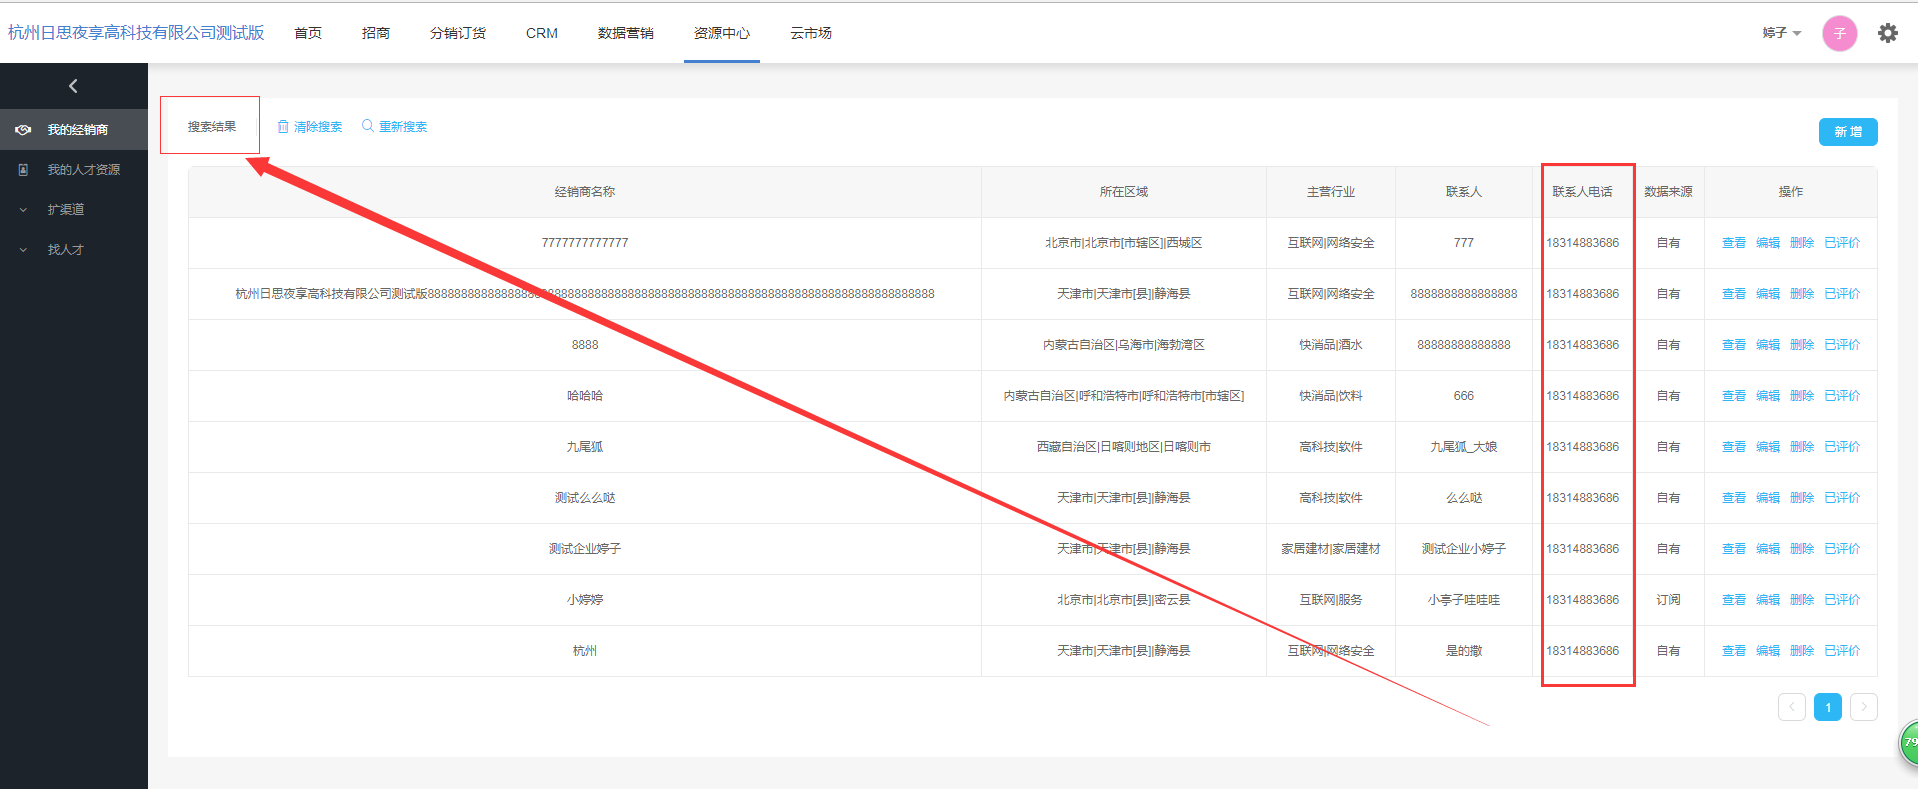Select the 搜索结果 tab

(211, 127)
